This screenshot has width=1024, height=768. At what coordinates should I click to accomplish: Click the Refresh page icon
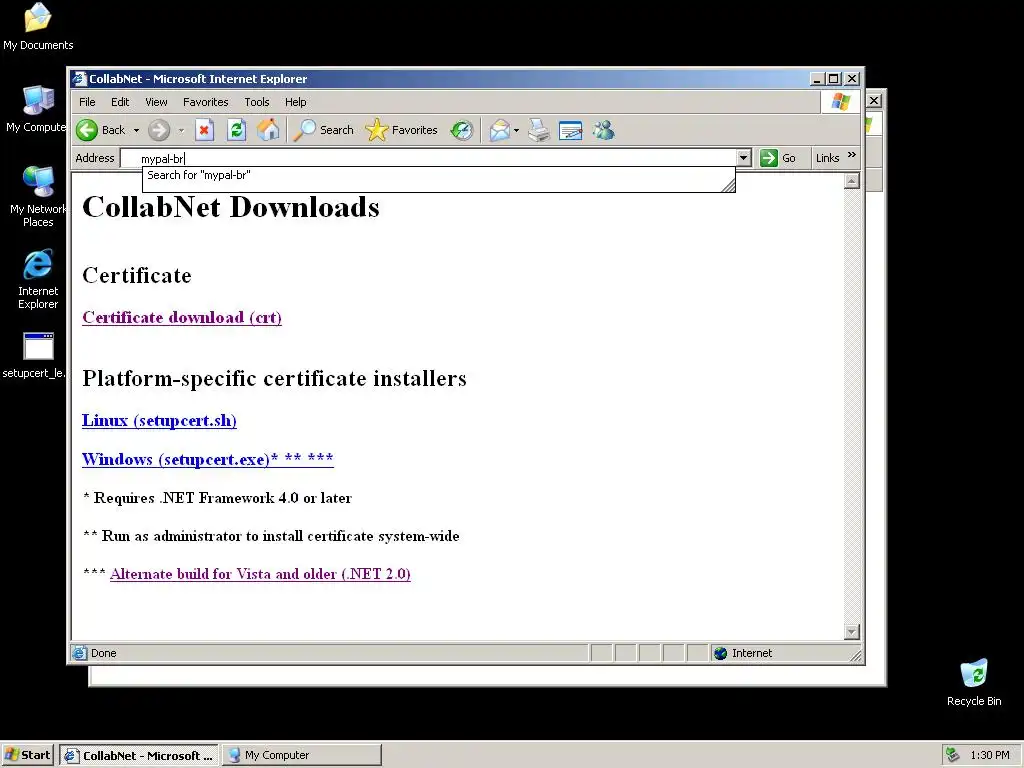tap(236, 130)
